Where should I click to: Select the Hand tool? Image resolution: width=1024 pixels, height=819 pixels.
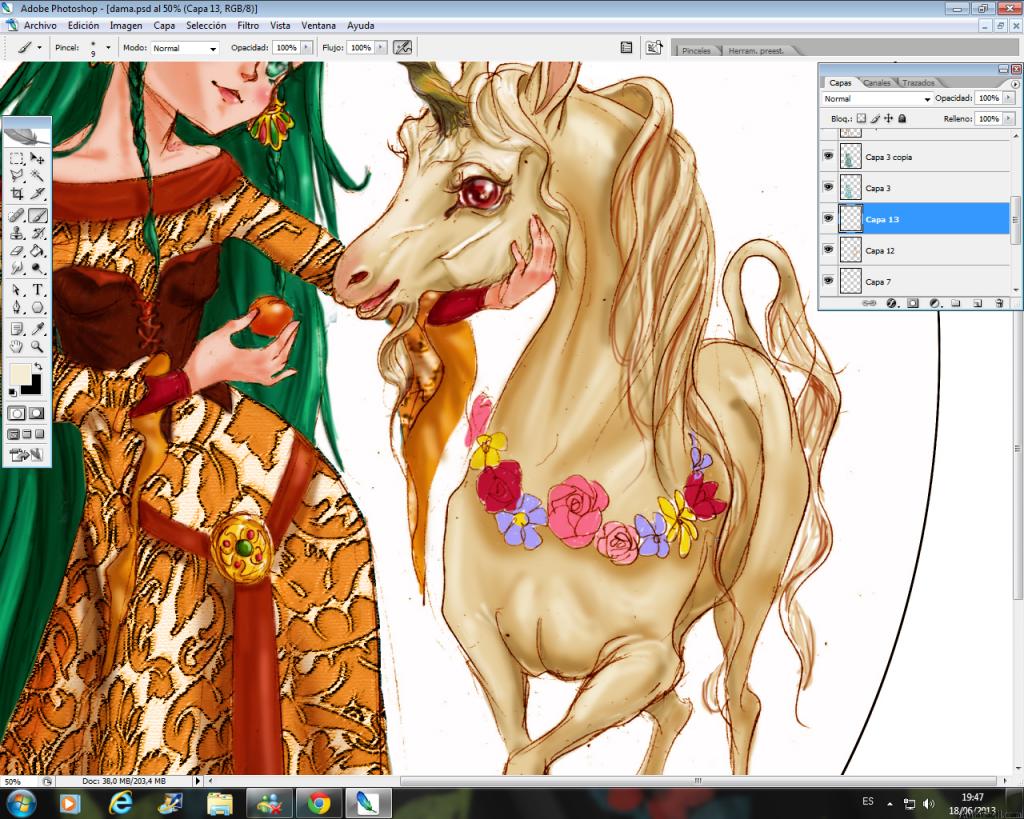(16, 347)
